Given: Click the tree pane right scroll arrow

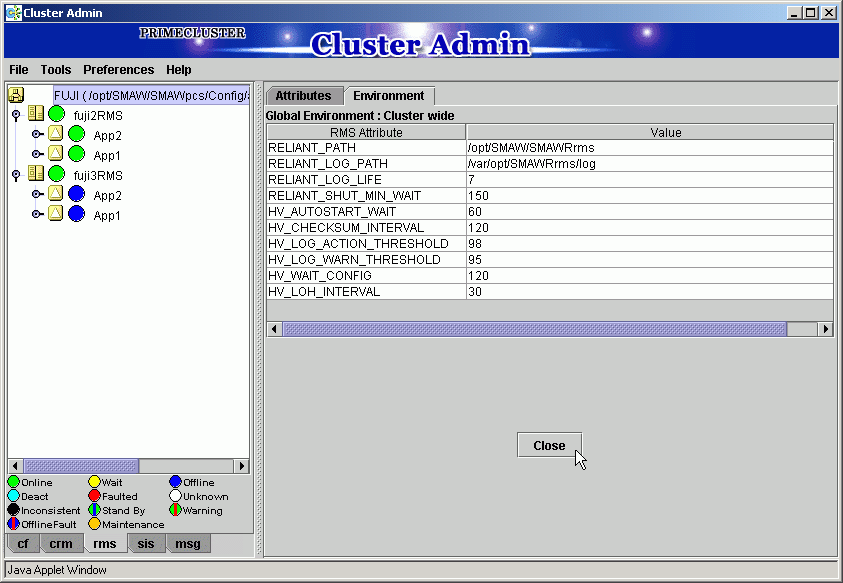Looking at the screenshot, I should point(241,466).
